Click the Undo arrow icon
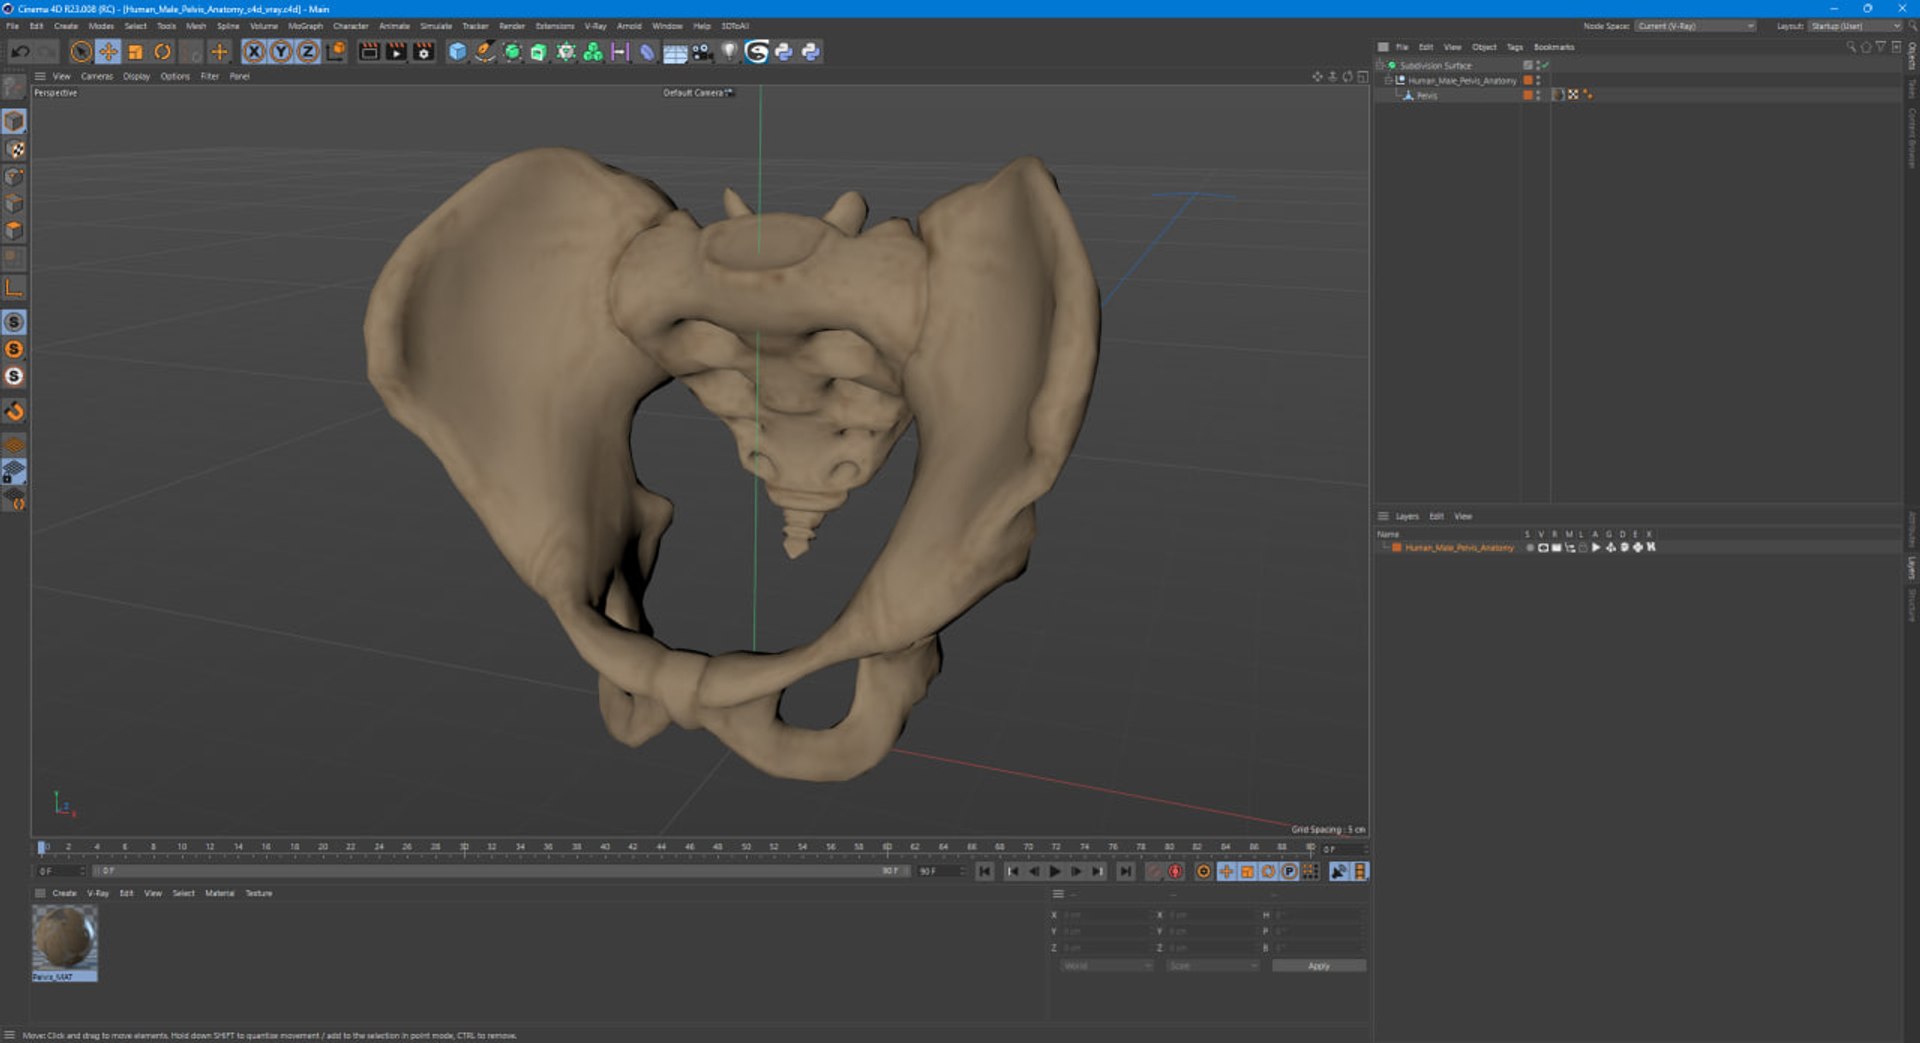 [20, 52]
